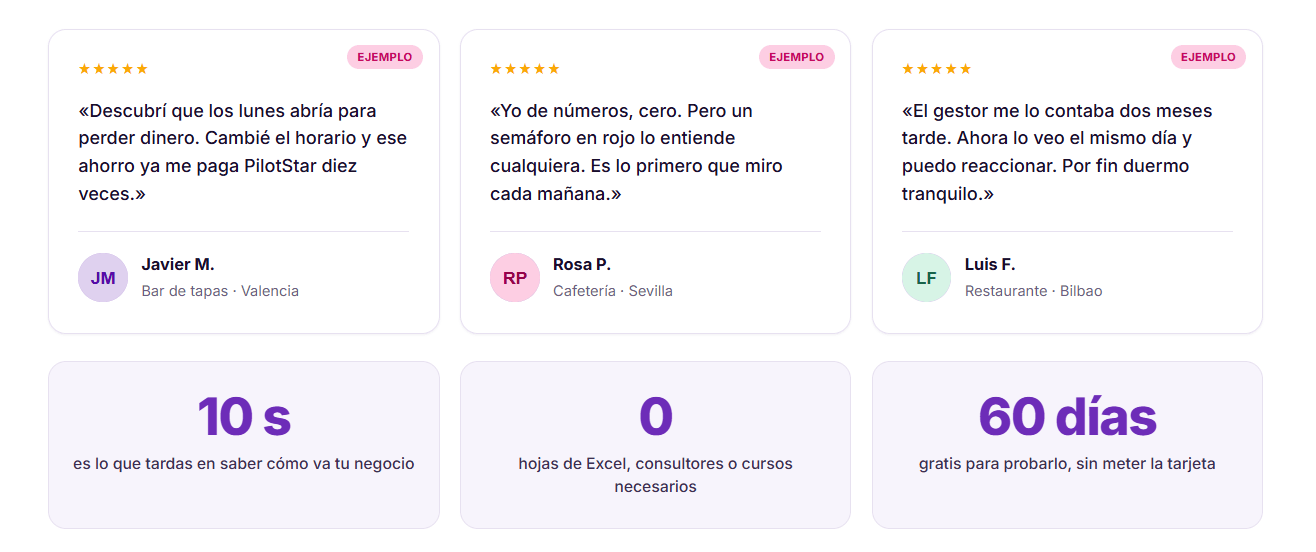
Task: Click the JM avatar circle
Action: pyautogui.click(x=103, y=277)
